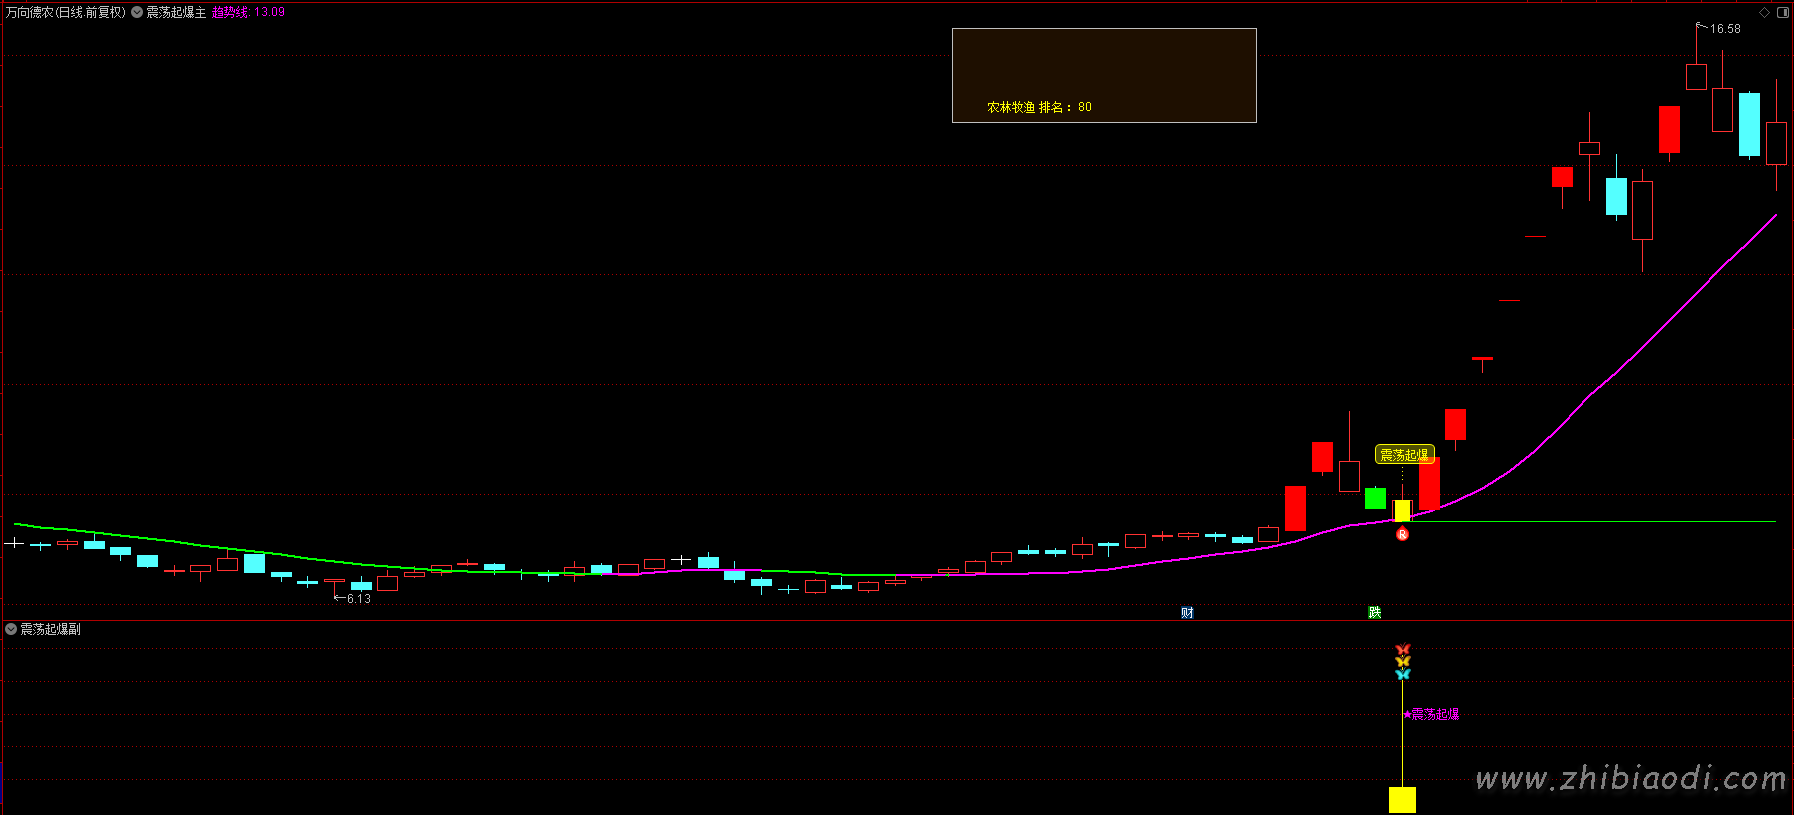
Task: Click the 趋势线: 13.09 value
Action: [x=248, y=12]
